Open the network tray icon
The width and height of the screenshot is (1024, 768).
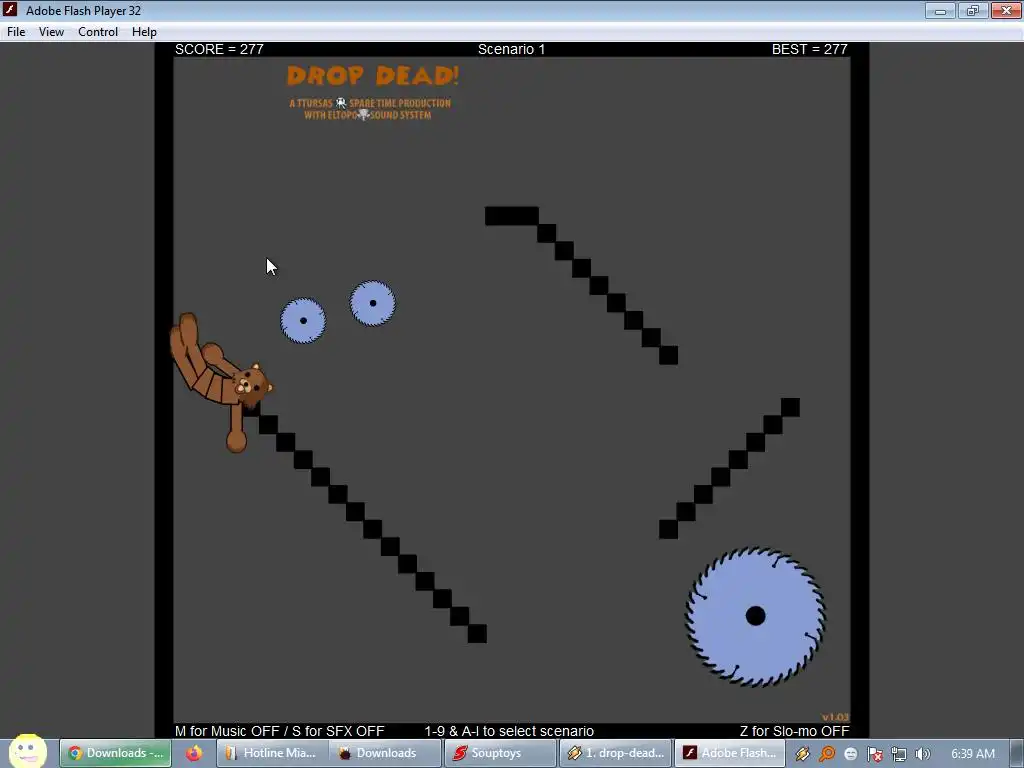point(899,754)
